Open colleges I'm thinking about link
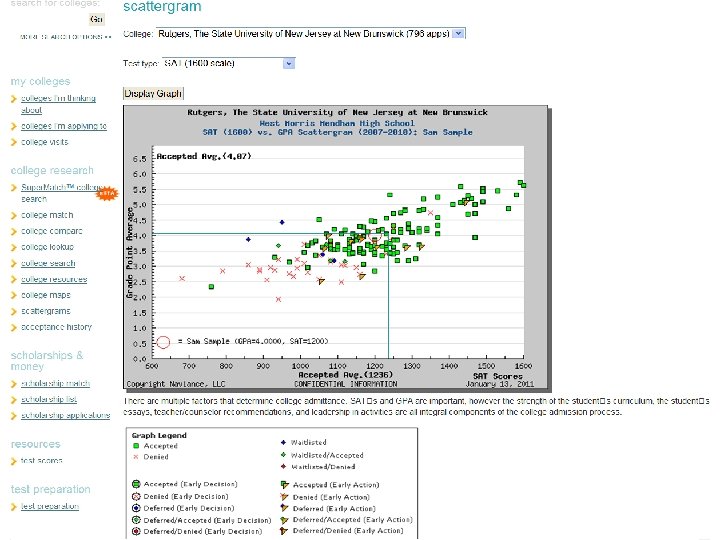The height and width of the screenshot is (540, 720). pos(58,104)
